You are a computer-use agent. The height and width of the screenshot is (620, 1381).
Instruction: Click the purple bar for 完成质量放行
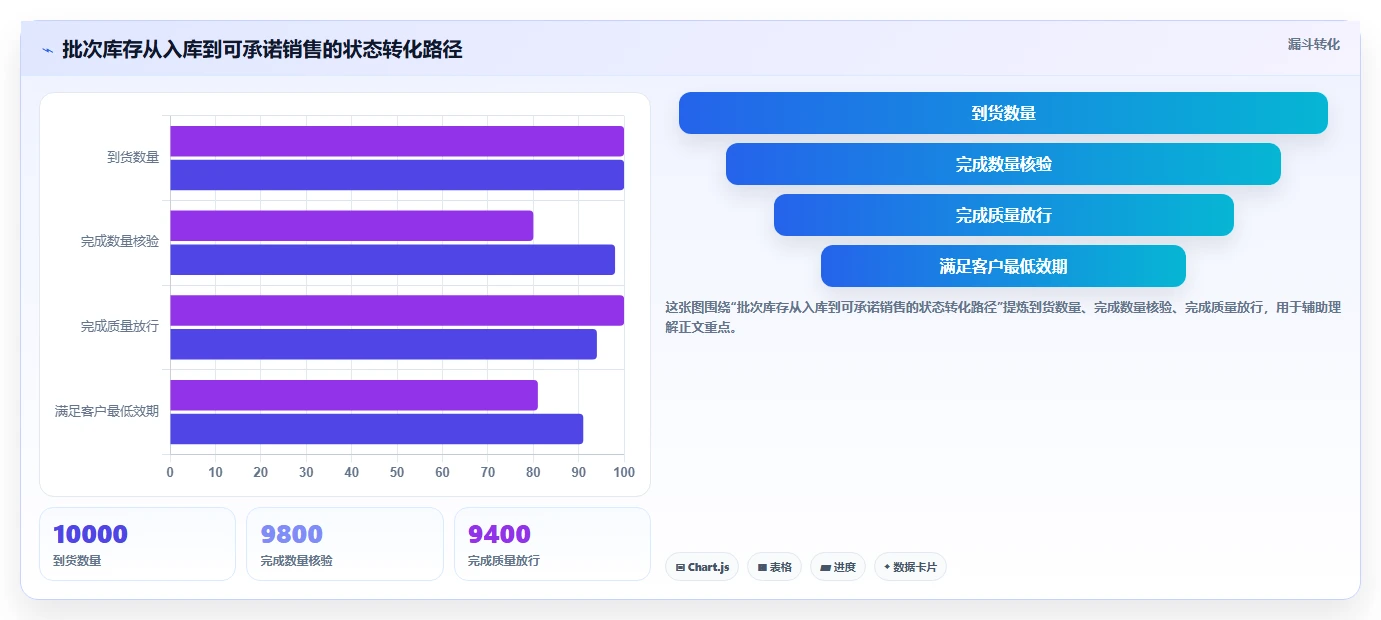click(x=397, y=310)
